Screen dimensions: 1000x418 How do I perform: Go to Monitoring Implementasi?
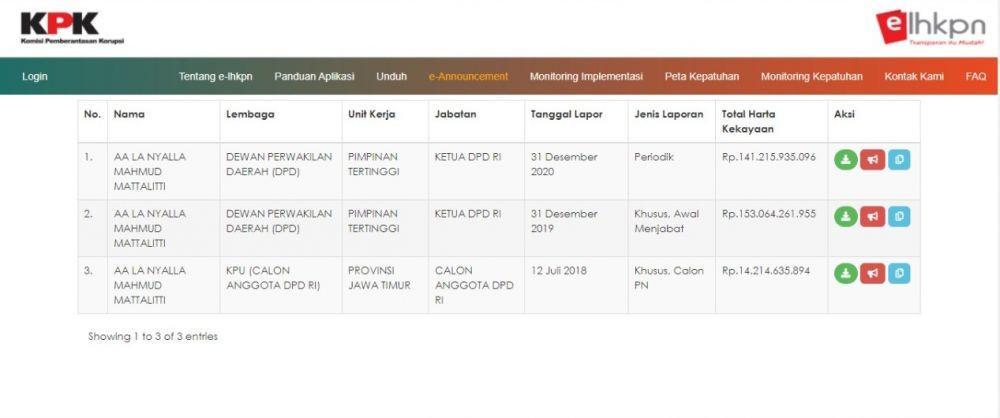587,77
